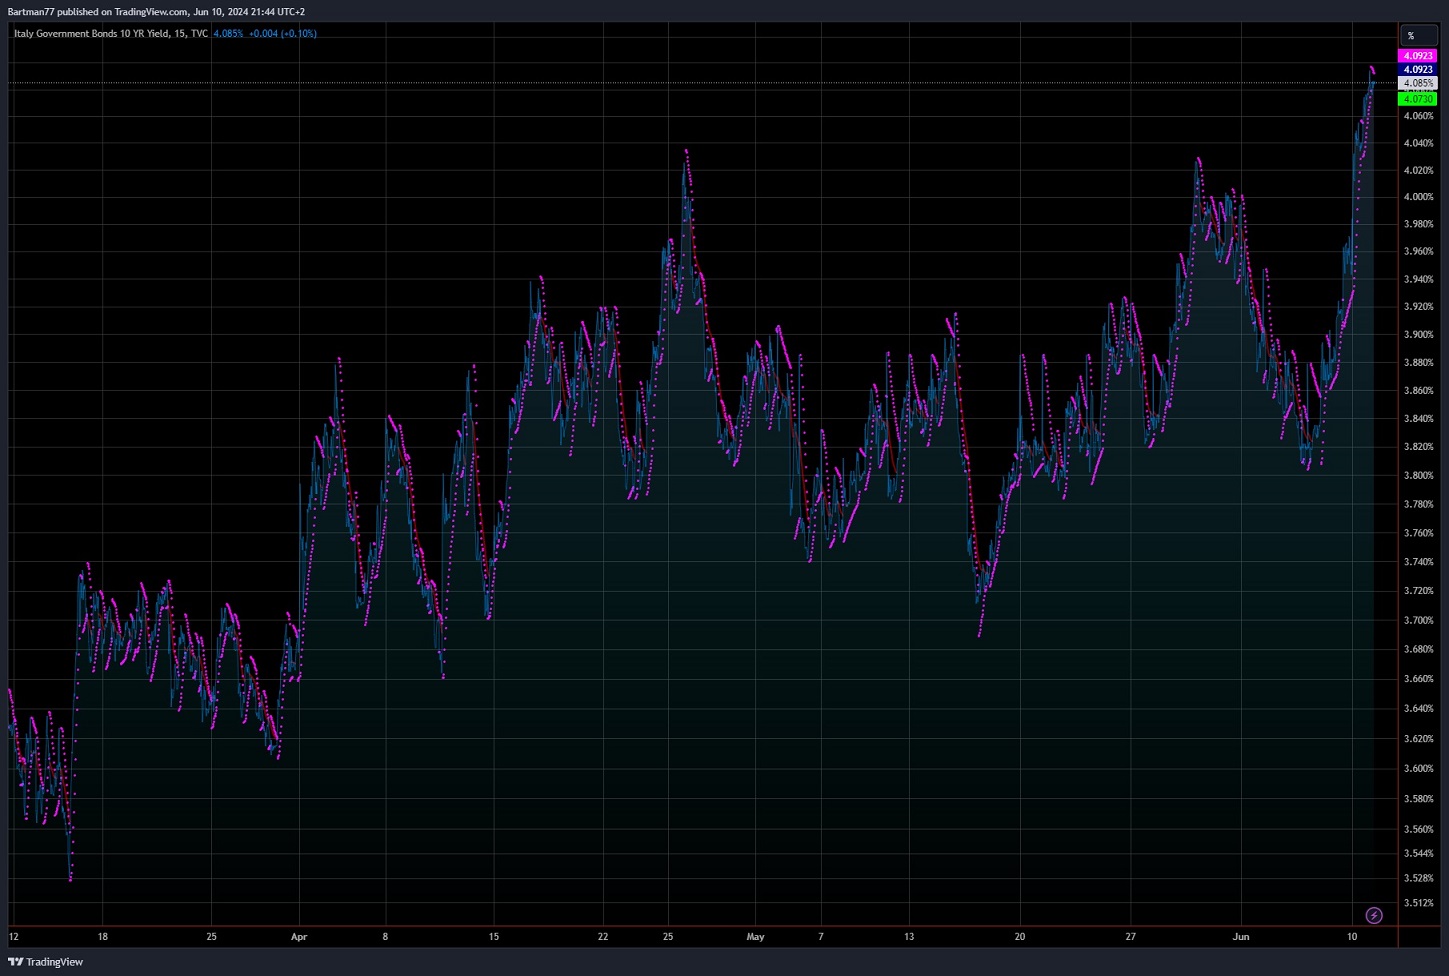1449x976 pixels.
Task: Click the 10 date at time axis end
Action: pos(1352,937)
